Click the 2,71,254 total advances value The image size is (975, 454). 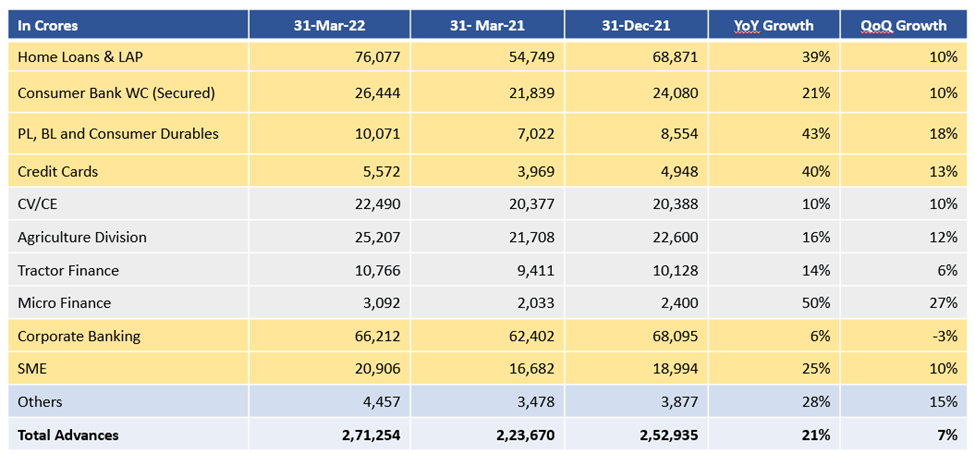pos(368,435)
